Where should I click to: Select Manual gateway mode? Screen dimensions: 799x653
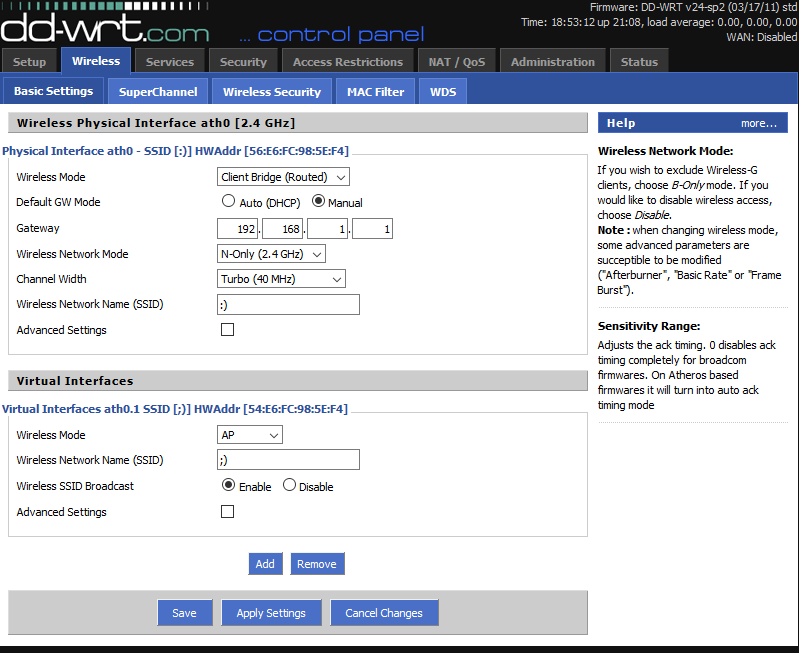[318, 201]
